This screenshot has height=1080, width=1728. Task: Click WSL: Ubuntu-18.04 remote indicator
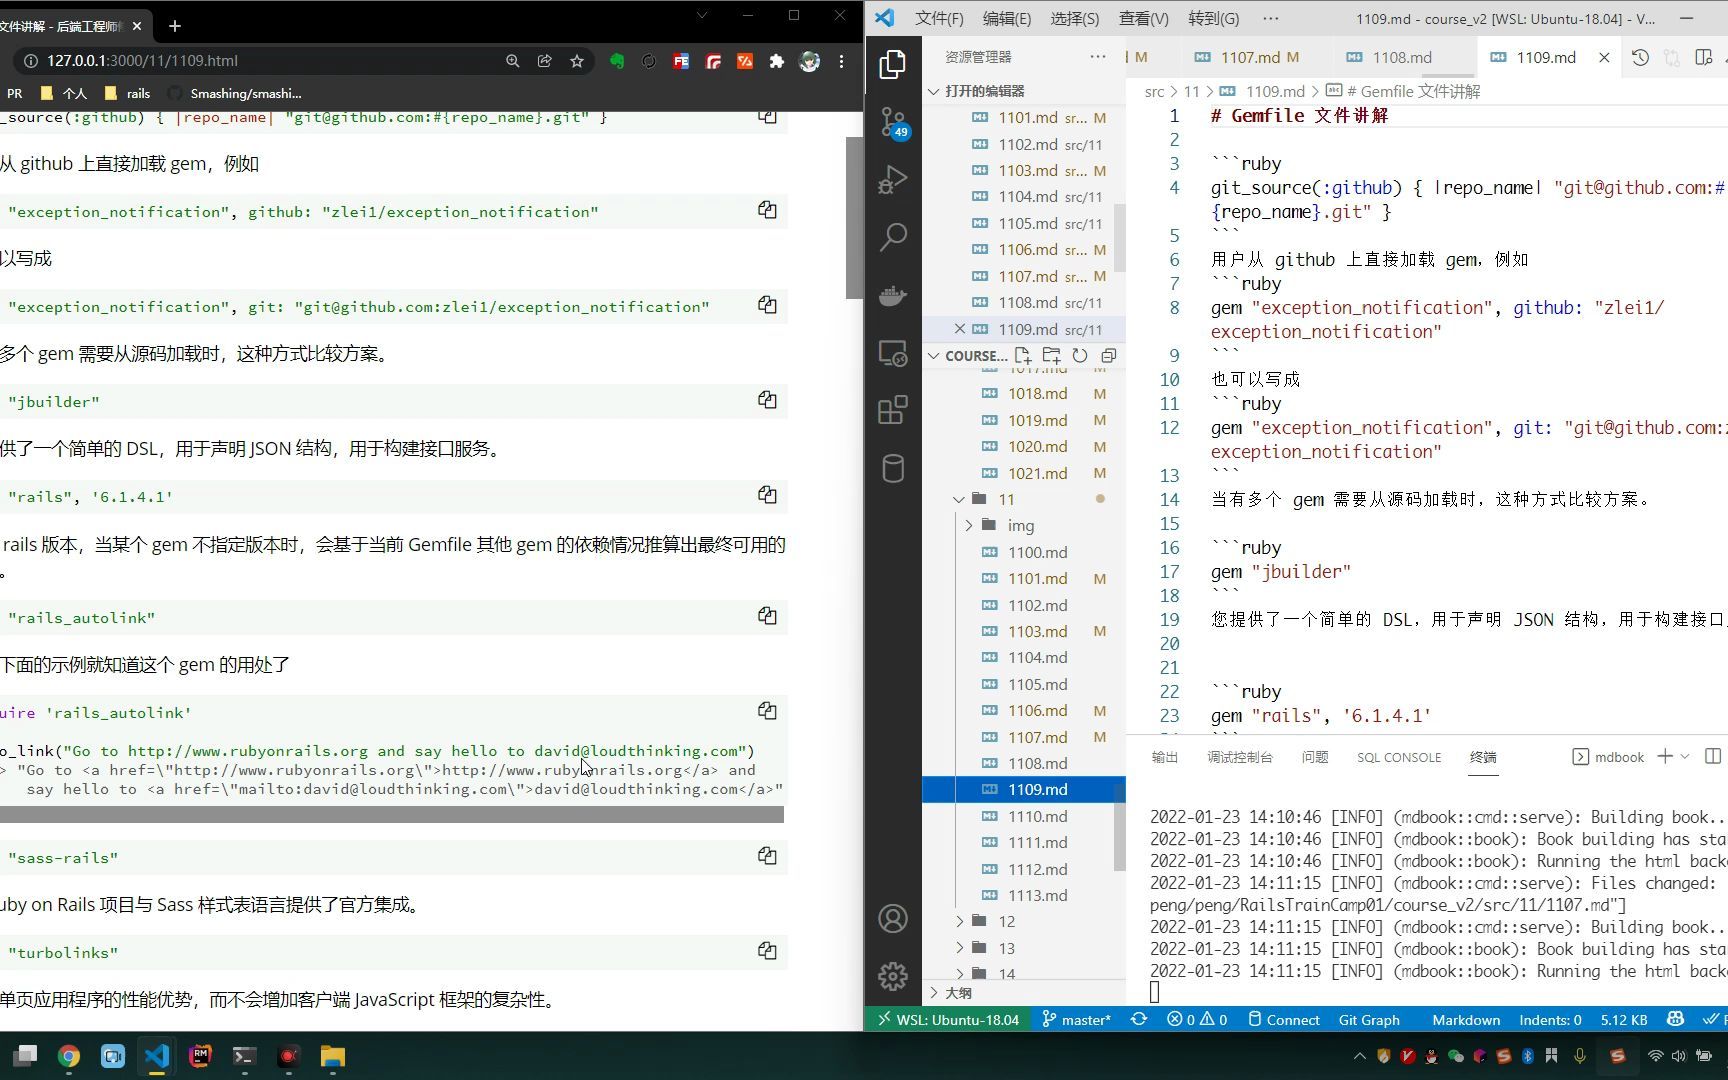[948, 1020]
